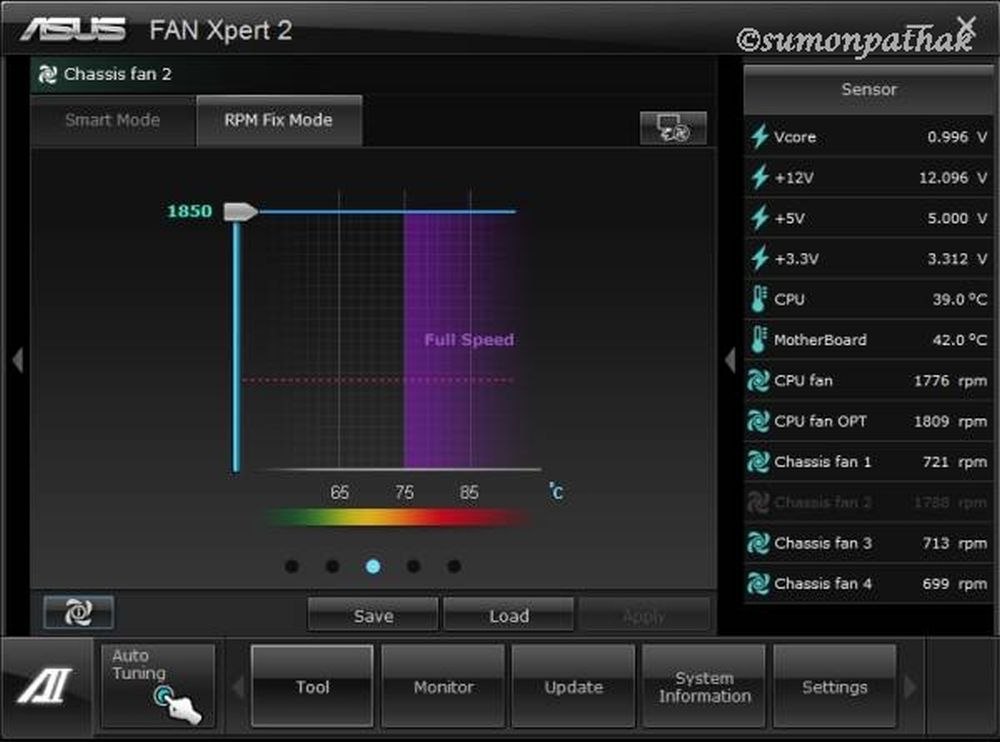Select the first fan page dot
1000x742 pixels.
[x=291, y=566]
